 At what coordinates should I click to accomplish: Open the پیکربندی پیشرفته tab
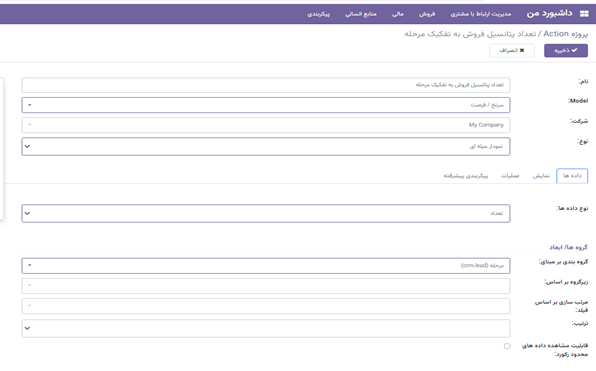point(466,176)
